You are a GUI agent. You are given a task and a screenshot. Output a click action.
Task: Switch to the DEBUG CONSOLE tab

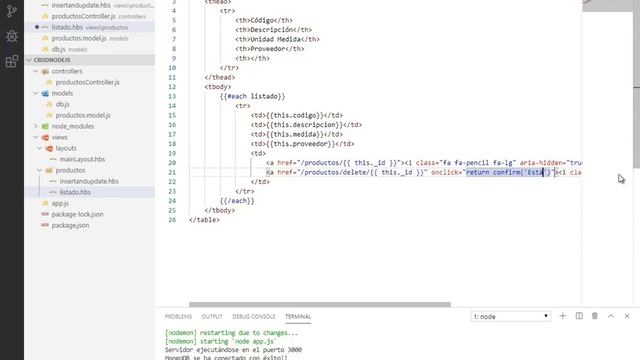tap(253, 316)
